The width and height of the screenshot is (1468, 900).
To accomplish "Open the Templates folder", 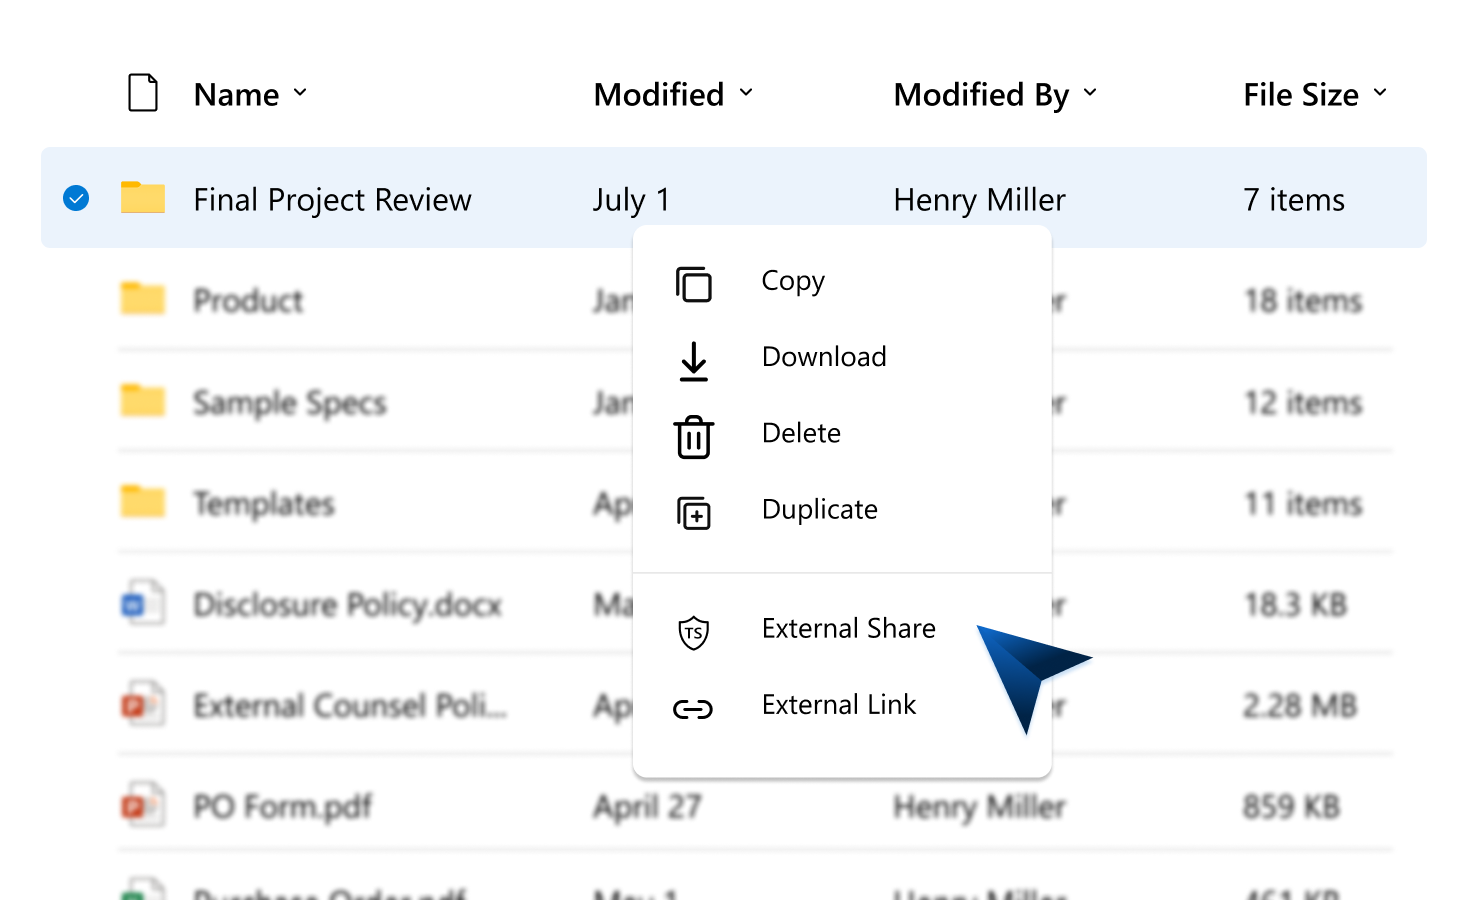I will (264, 504).
